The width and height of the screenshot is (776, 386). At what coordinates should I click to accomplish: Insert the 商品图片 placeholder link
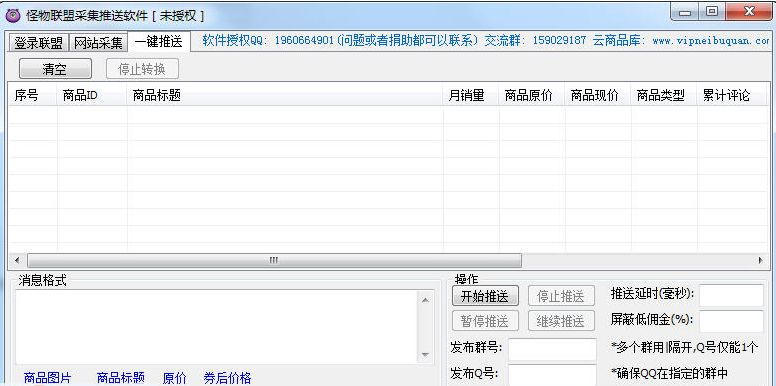point(48,379)
